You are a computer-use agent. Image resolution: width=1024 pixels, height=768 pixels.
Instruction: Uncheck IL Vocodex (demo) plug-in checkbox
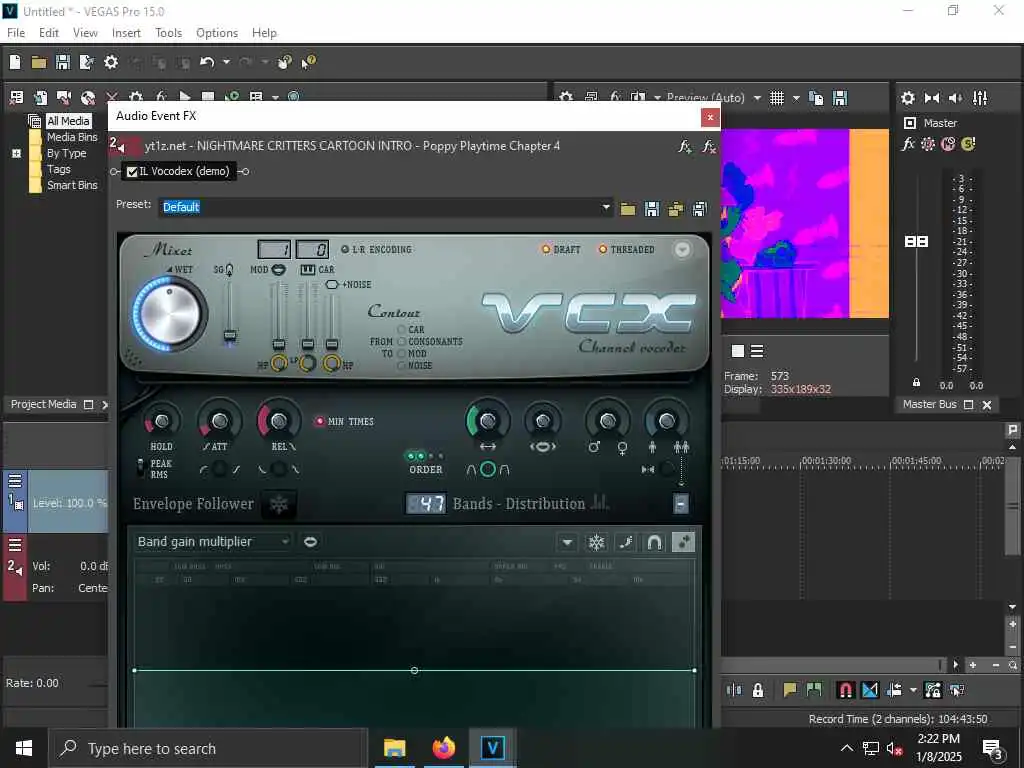tap(133, 172)
